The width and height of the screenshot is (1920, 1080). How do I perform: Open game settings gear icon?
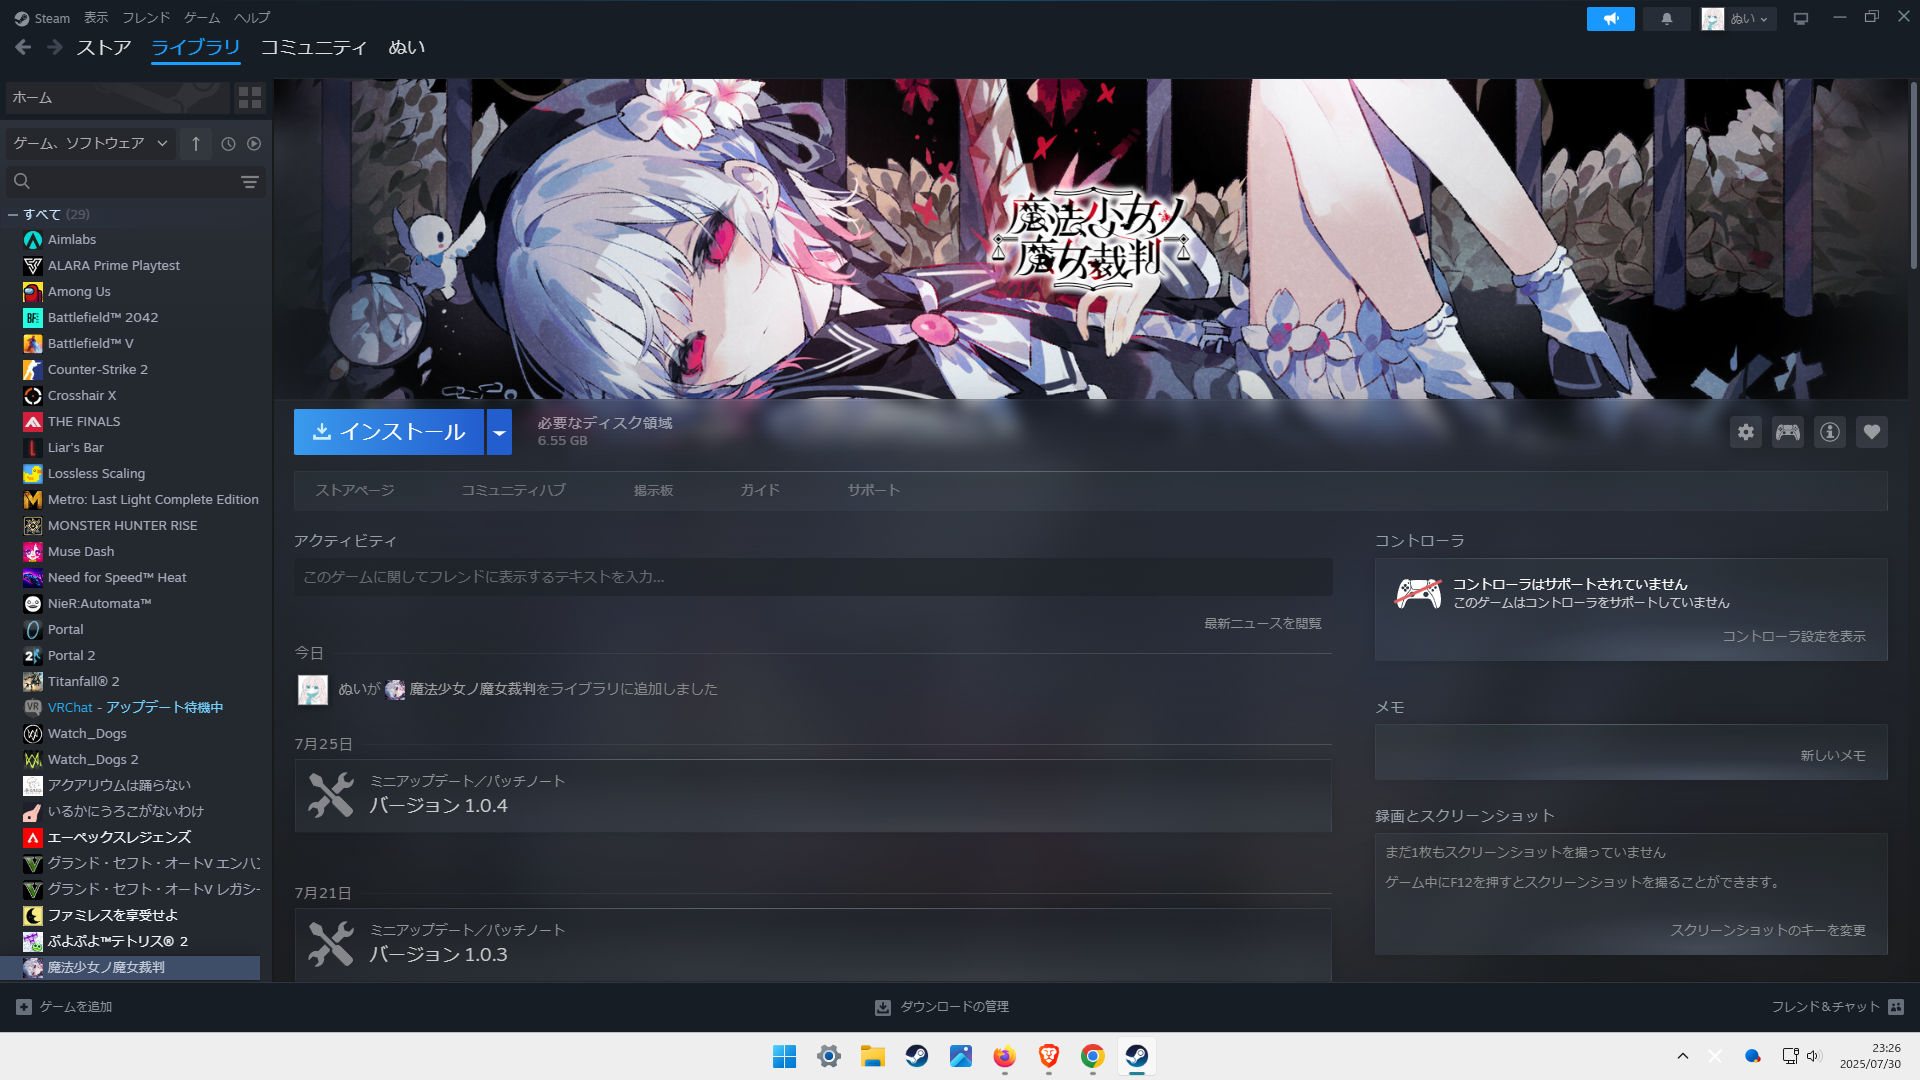coord(1746,432)
